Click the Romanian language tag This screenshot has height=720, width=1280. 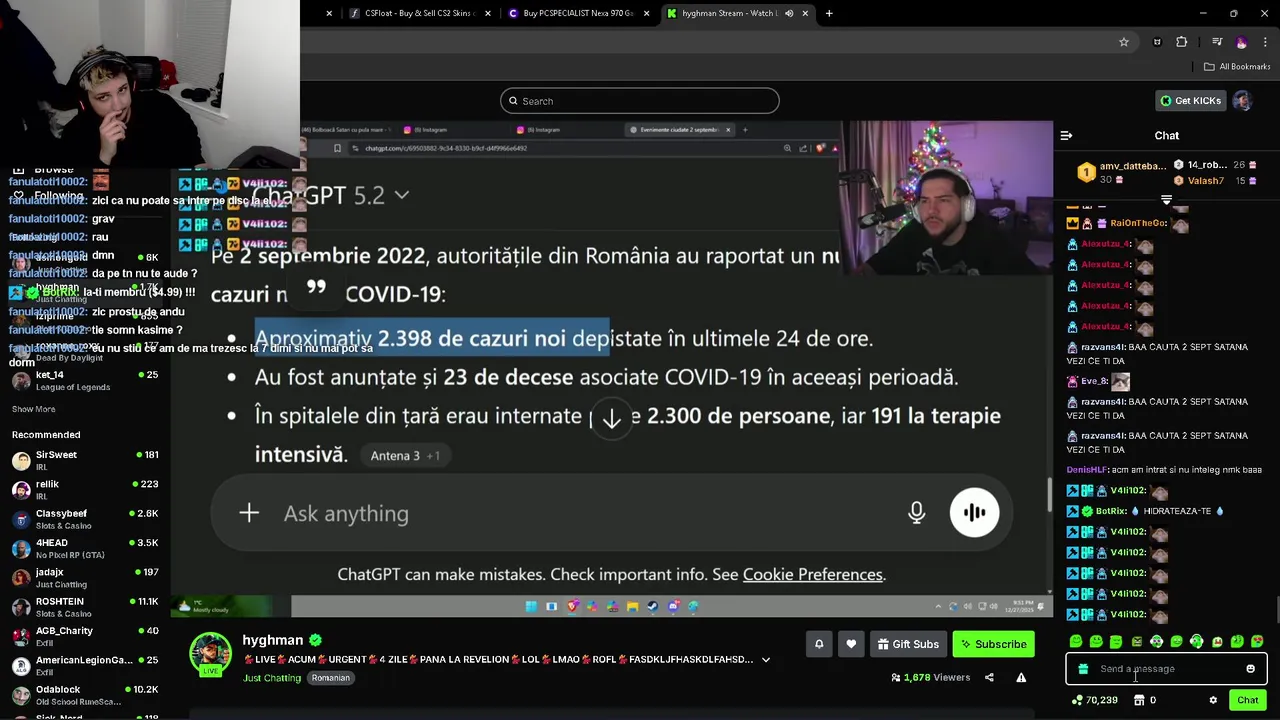[330, 678]
